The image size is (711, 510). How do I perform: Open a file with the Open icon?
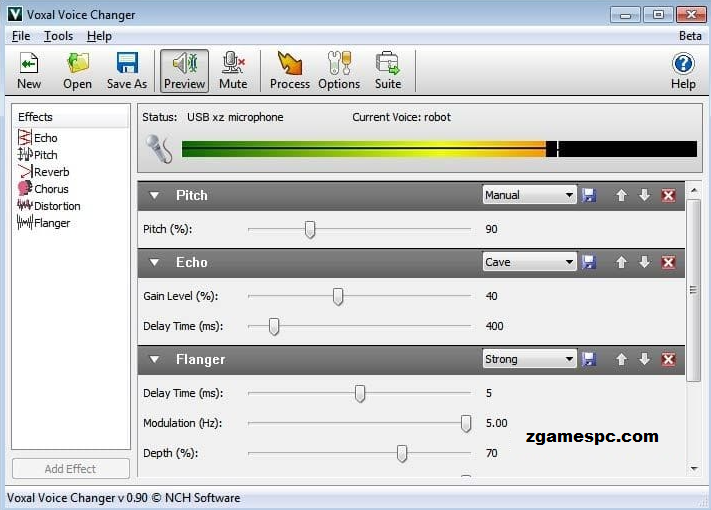tap(78, 70)
